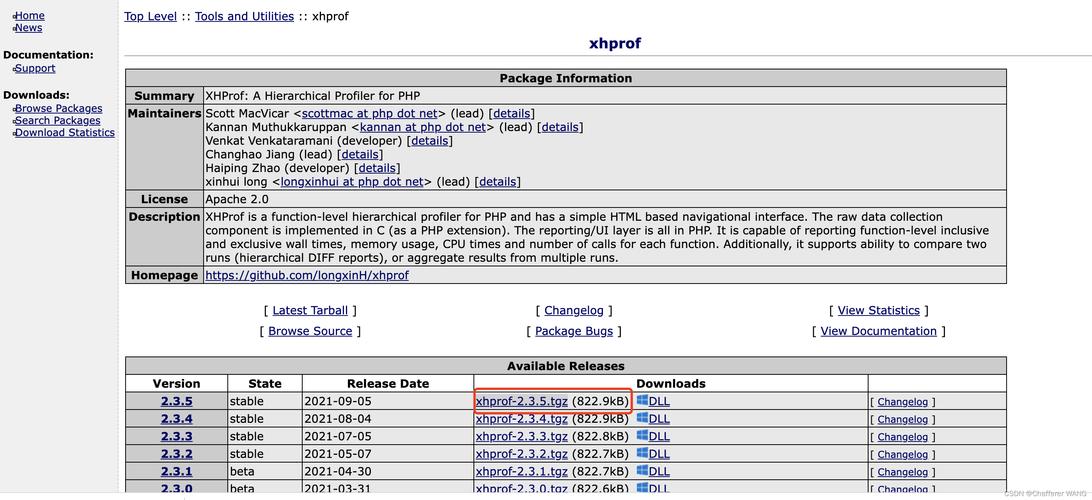The width and height of the screenshot is (1092, 500).
Task: Download xhprof-2.3.1.tgz
Action: [522, 472]
